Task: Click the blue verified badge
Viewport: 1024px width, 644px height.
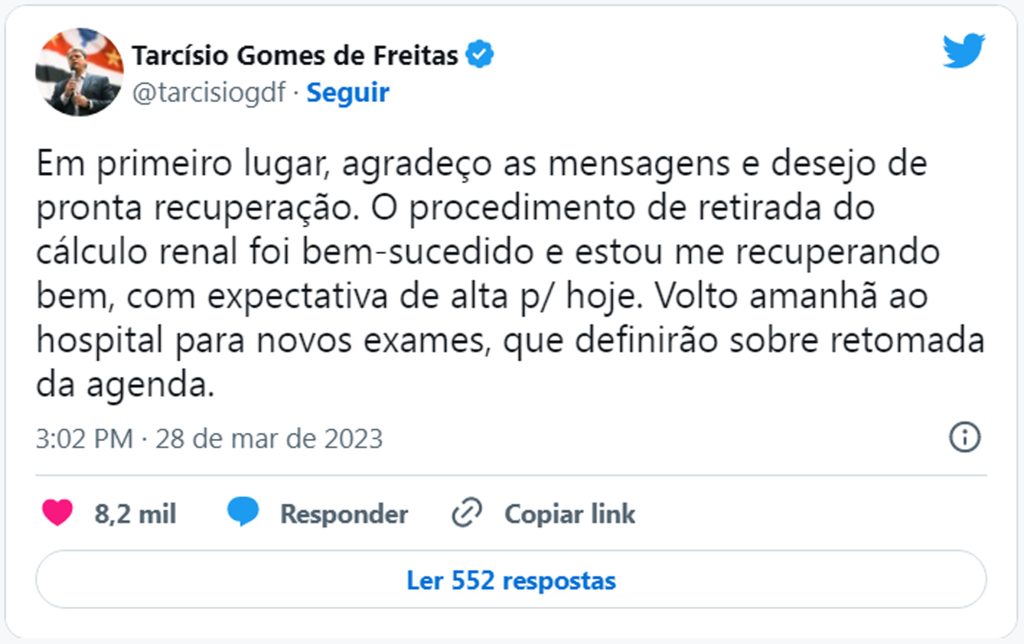Action: click(480, 54)
